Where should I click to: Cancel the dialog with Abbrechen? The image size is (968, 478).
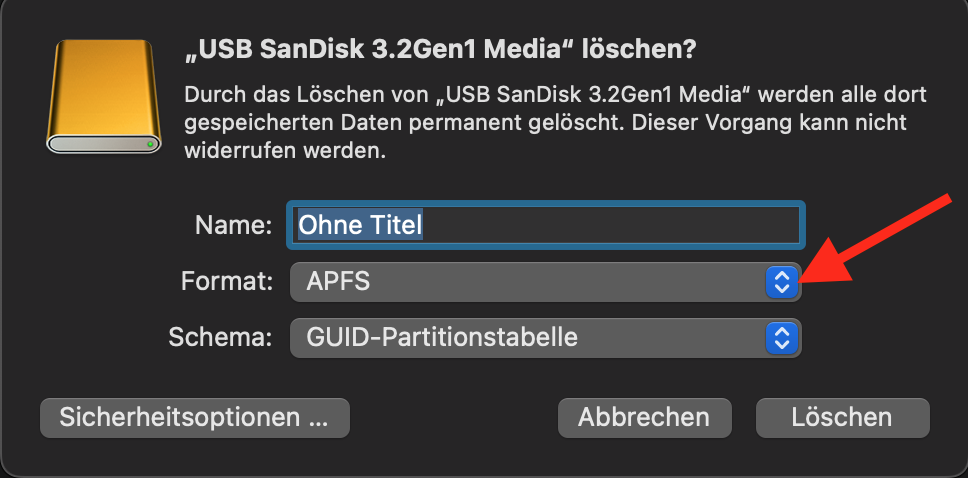644,417
